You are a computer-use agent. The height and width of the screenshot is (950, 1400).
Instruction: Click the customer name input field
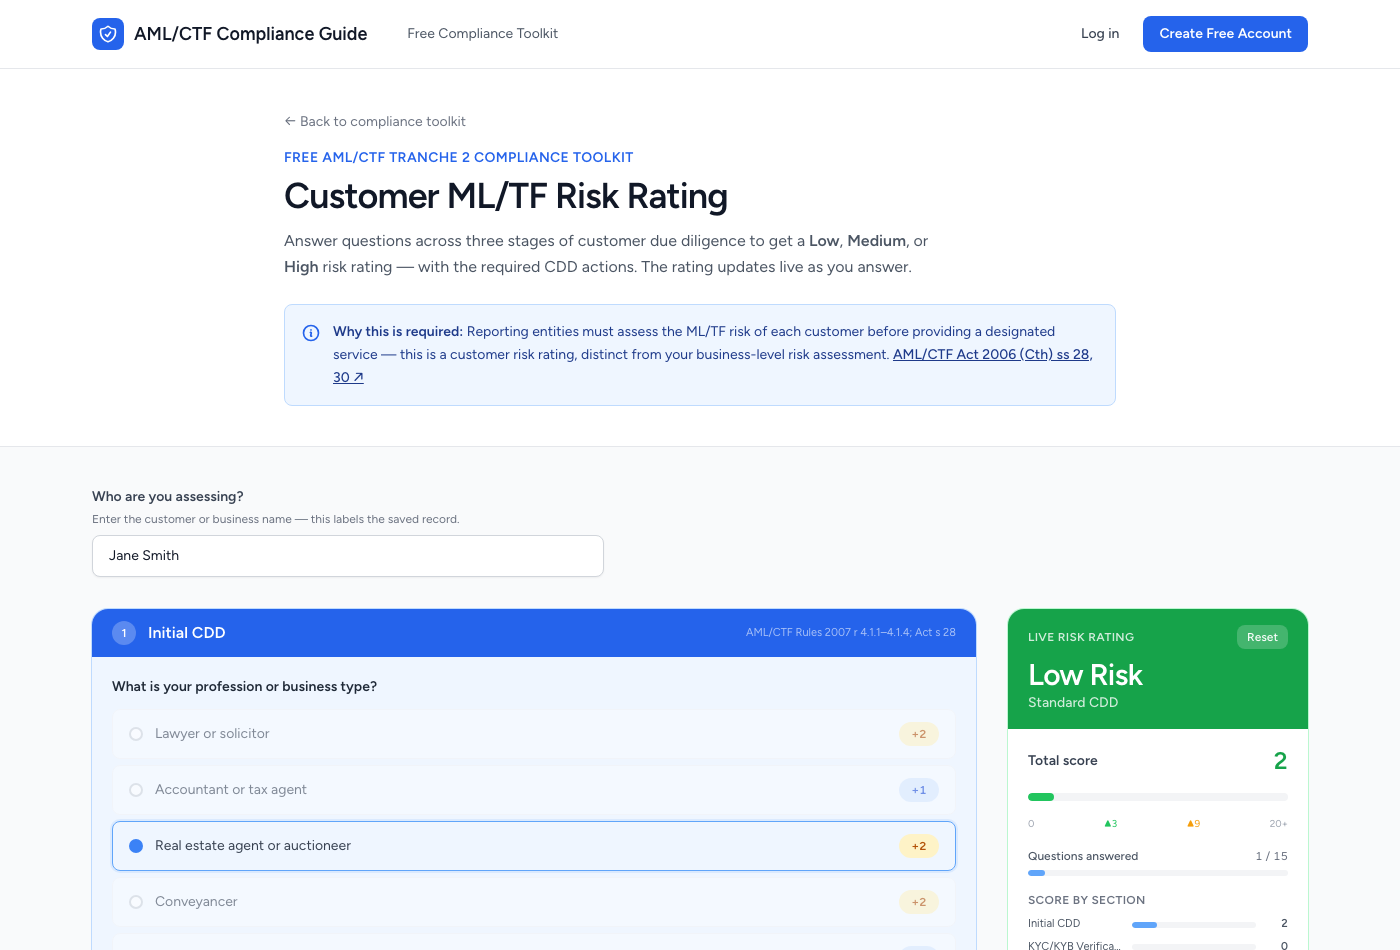[348, 556]
